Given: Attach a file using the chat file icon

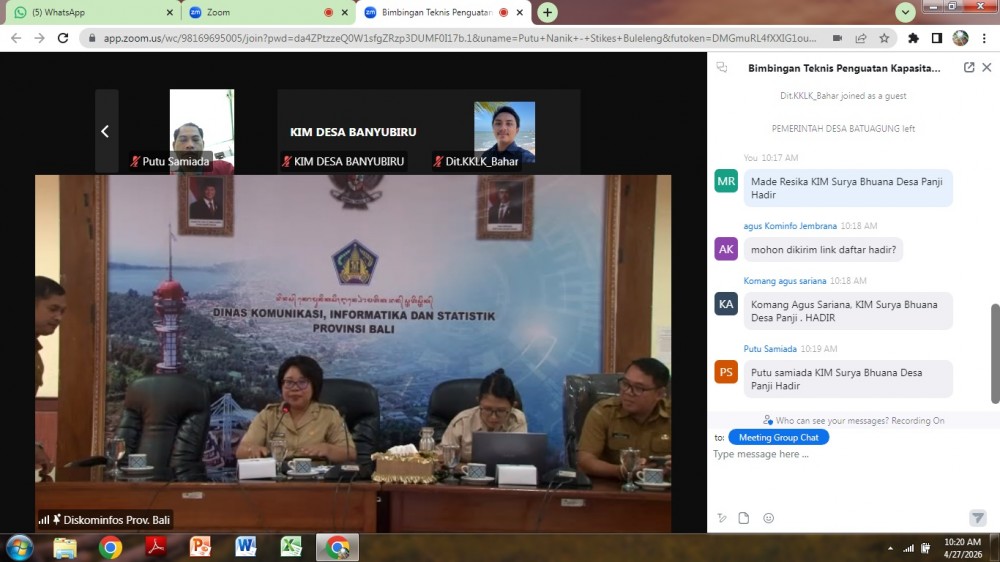Looking at the screenshot, I should coord(744,518).
